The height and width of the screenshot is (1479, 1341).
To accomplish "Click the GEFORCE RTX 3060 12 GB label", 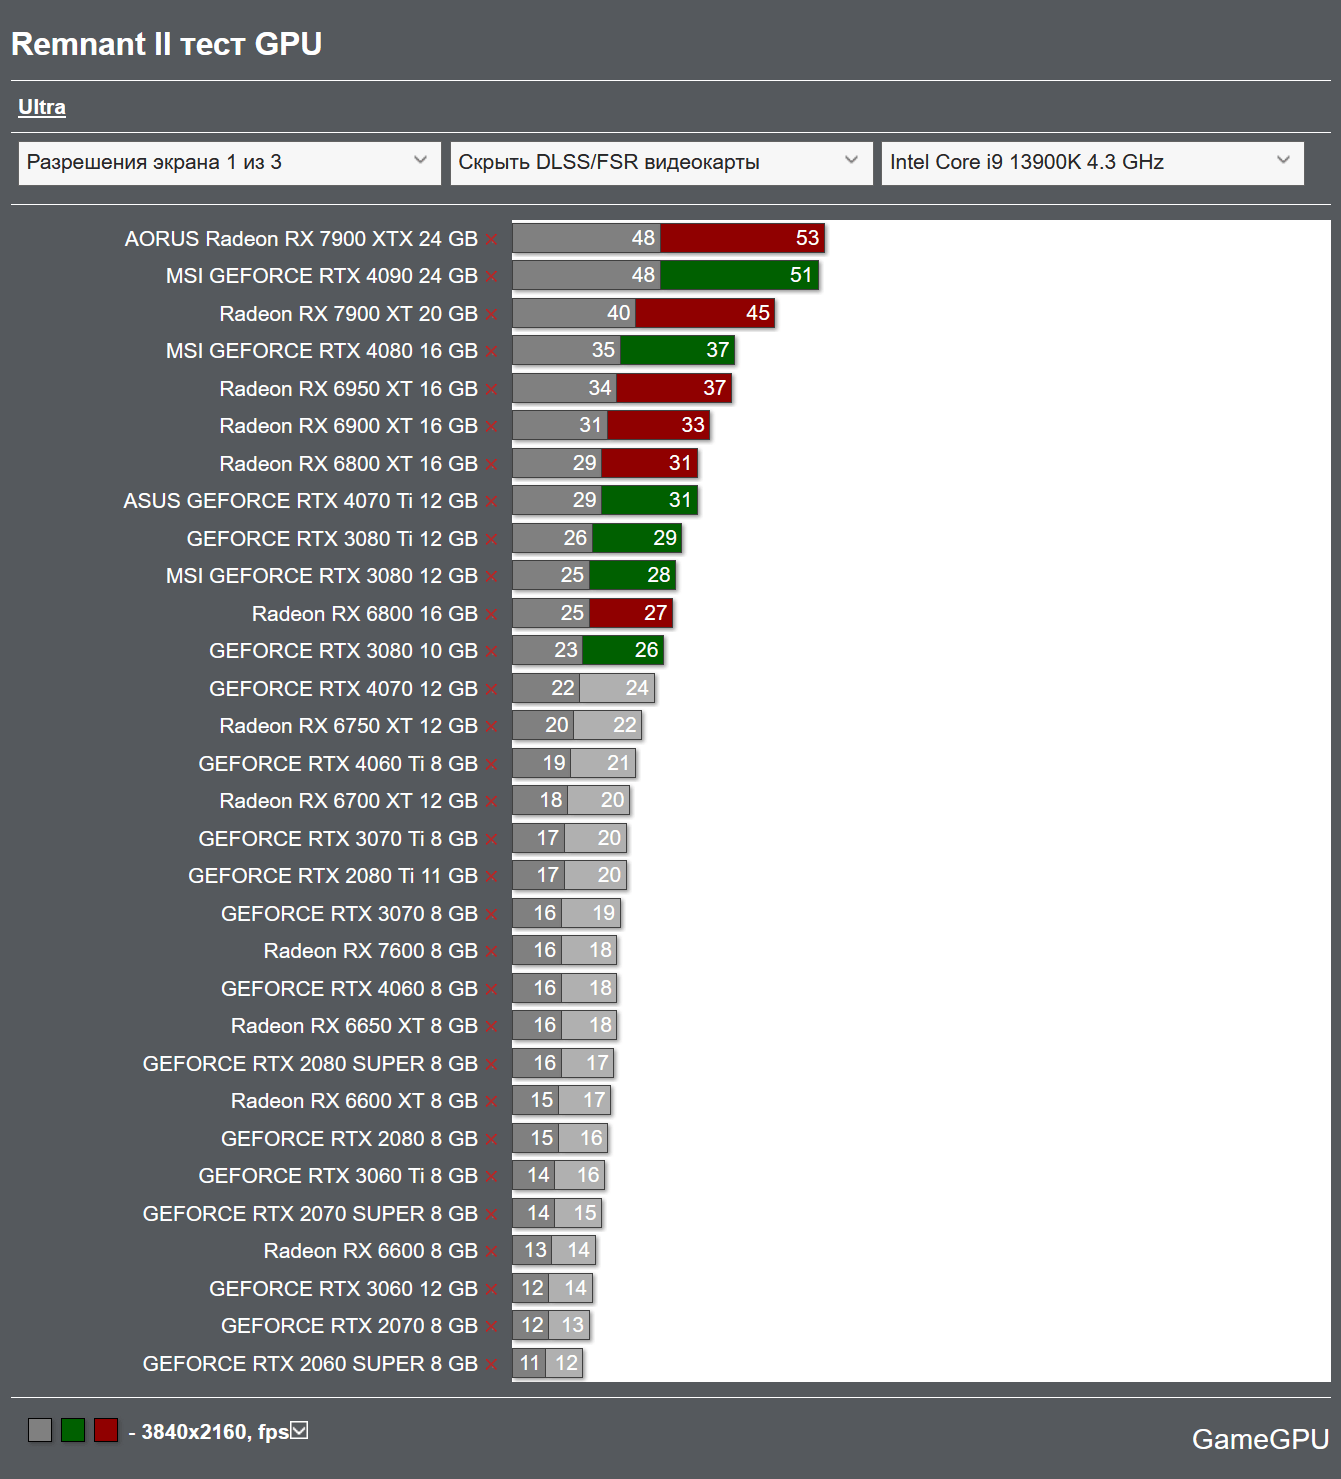I will [343, 1289].
